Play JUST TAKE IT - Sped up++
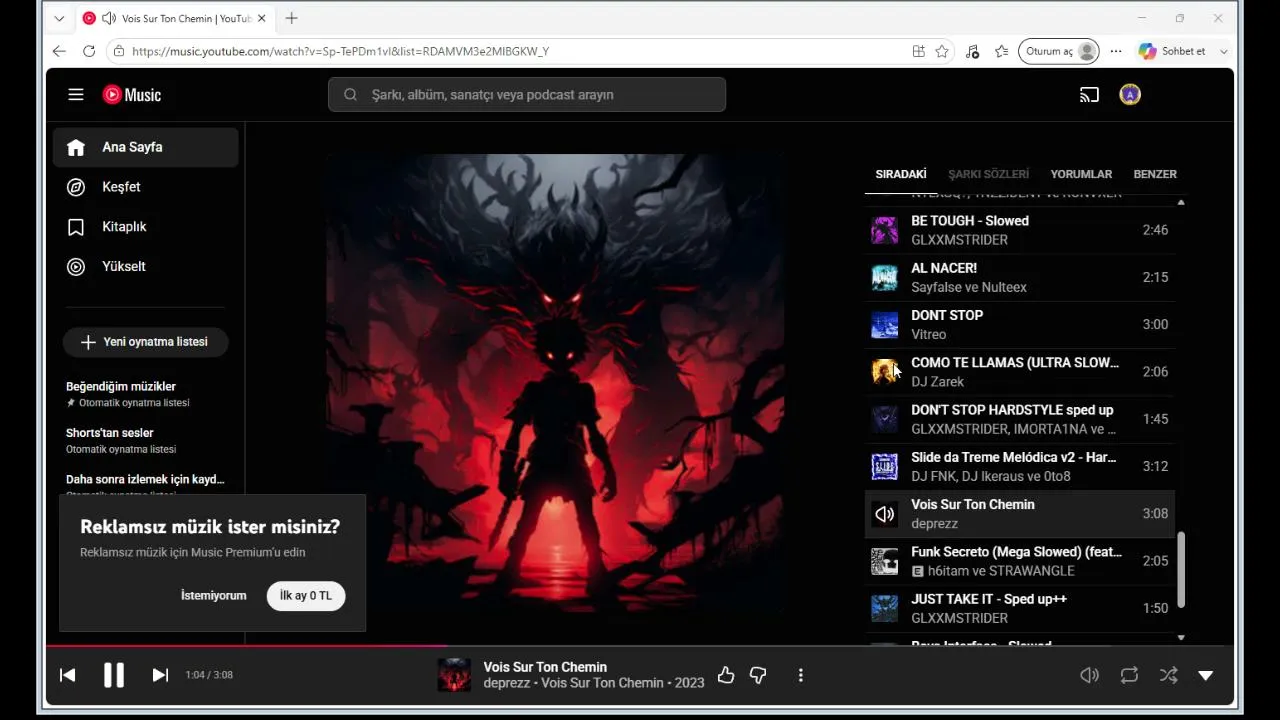This screenshot has width=1280, height=720. coord(1020,608)
